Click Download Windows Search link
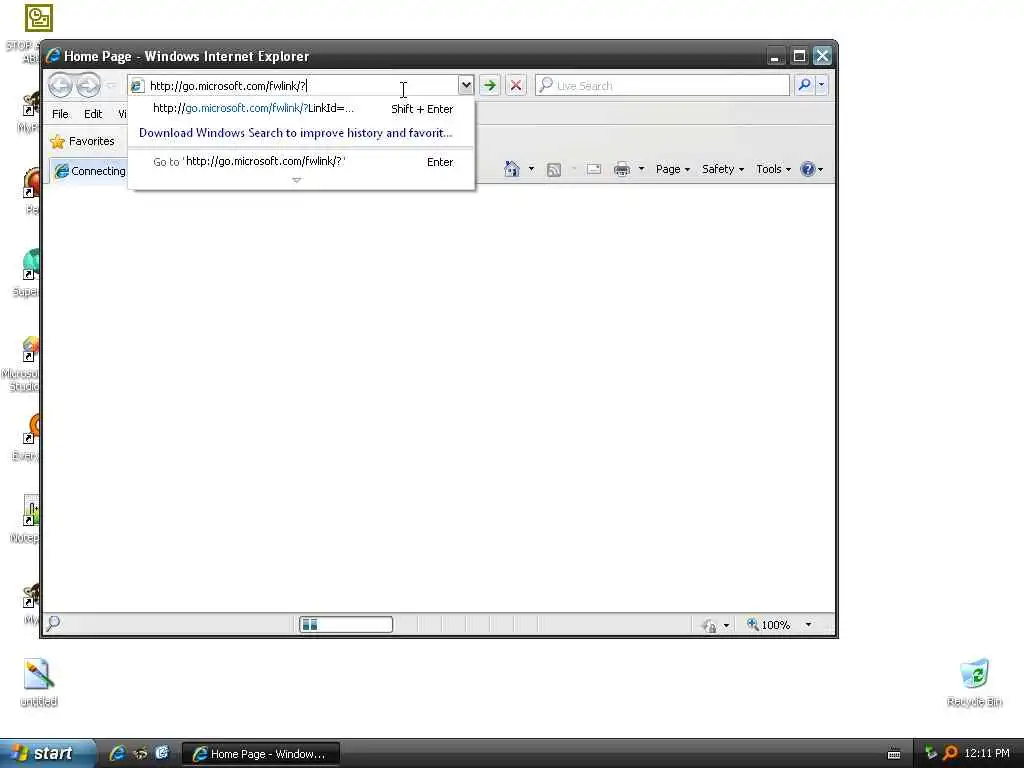 tap(295, 133)
